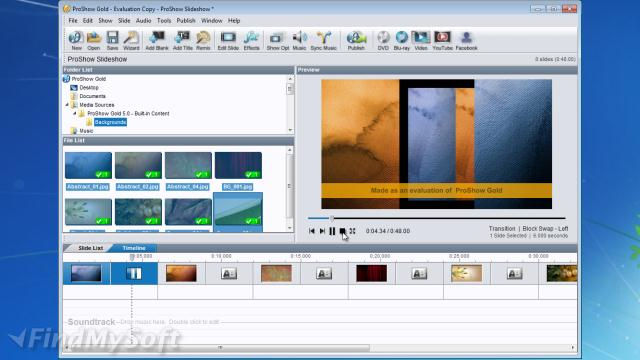This screenshot has height=360, width=640.
Task: Click the preview playback progress slider
Action: [436, 218]
